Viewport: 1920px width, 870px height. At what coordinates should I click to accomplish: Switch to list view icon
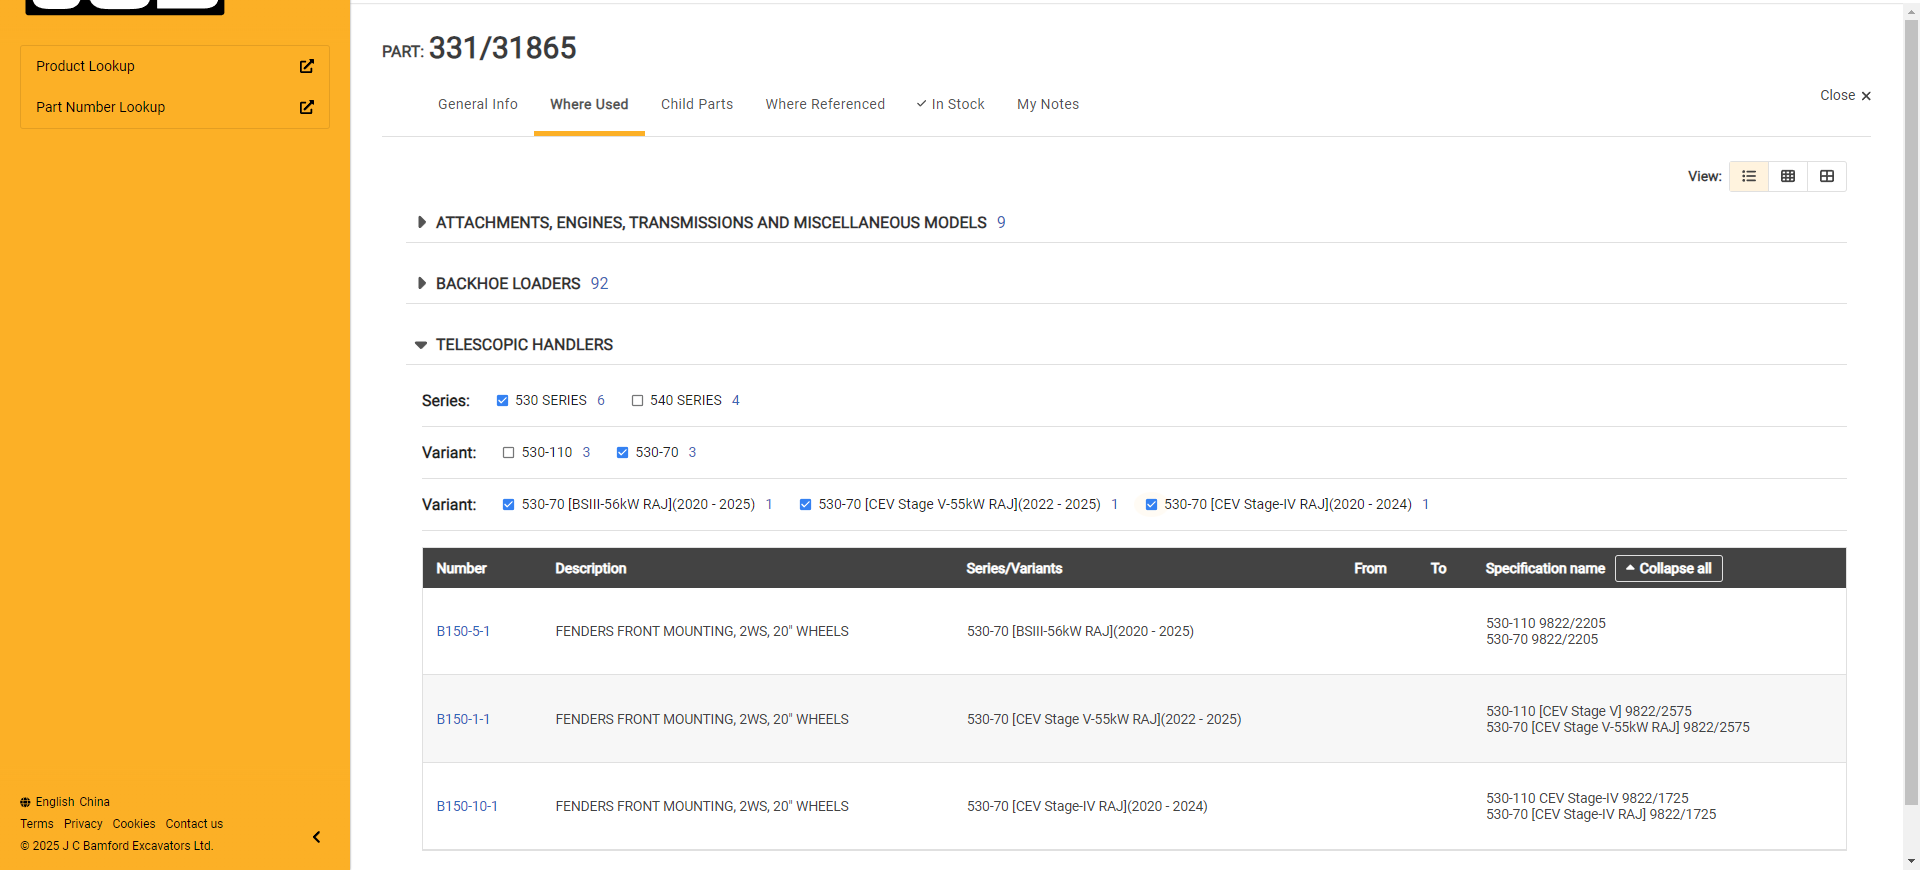point(1748,176)
